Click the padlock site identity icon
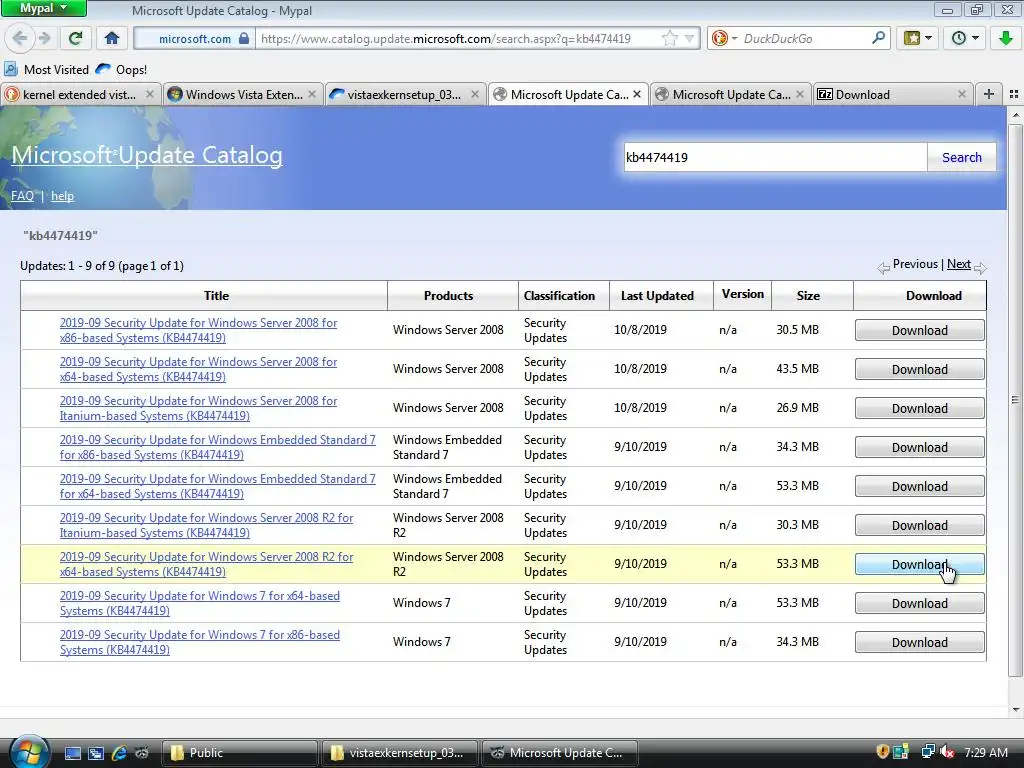Image resolution: width=1024 pixels, height=768 pixels. 244,38
